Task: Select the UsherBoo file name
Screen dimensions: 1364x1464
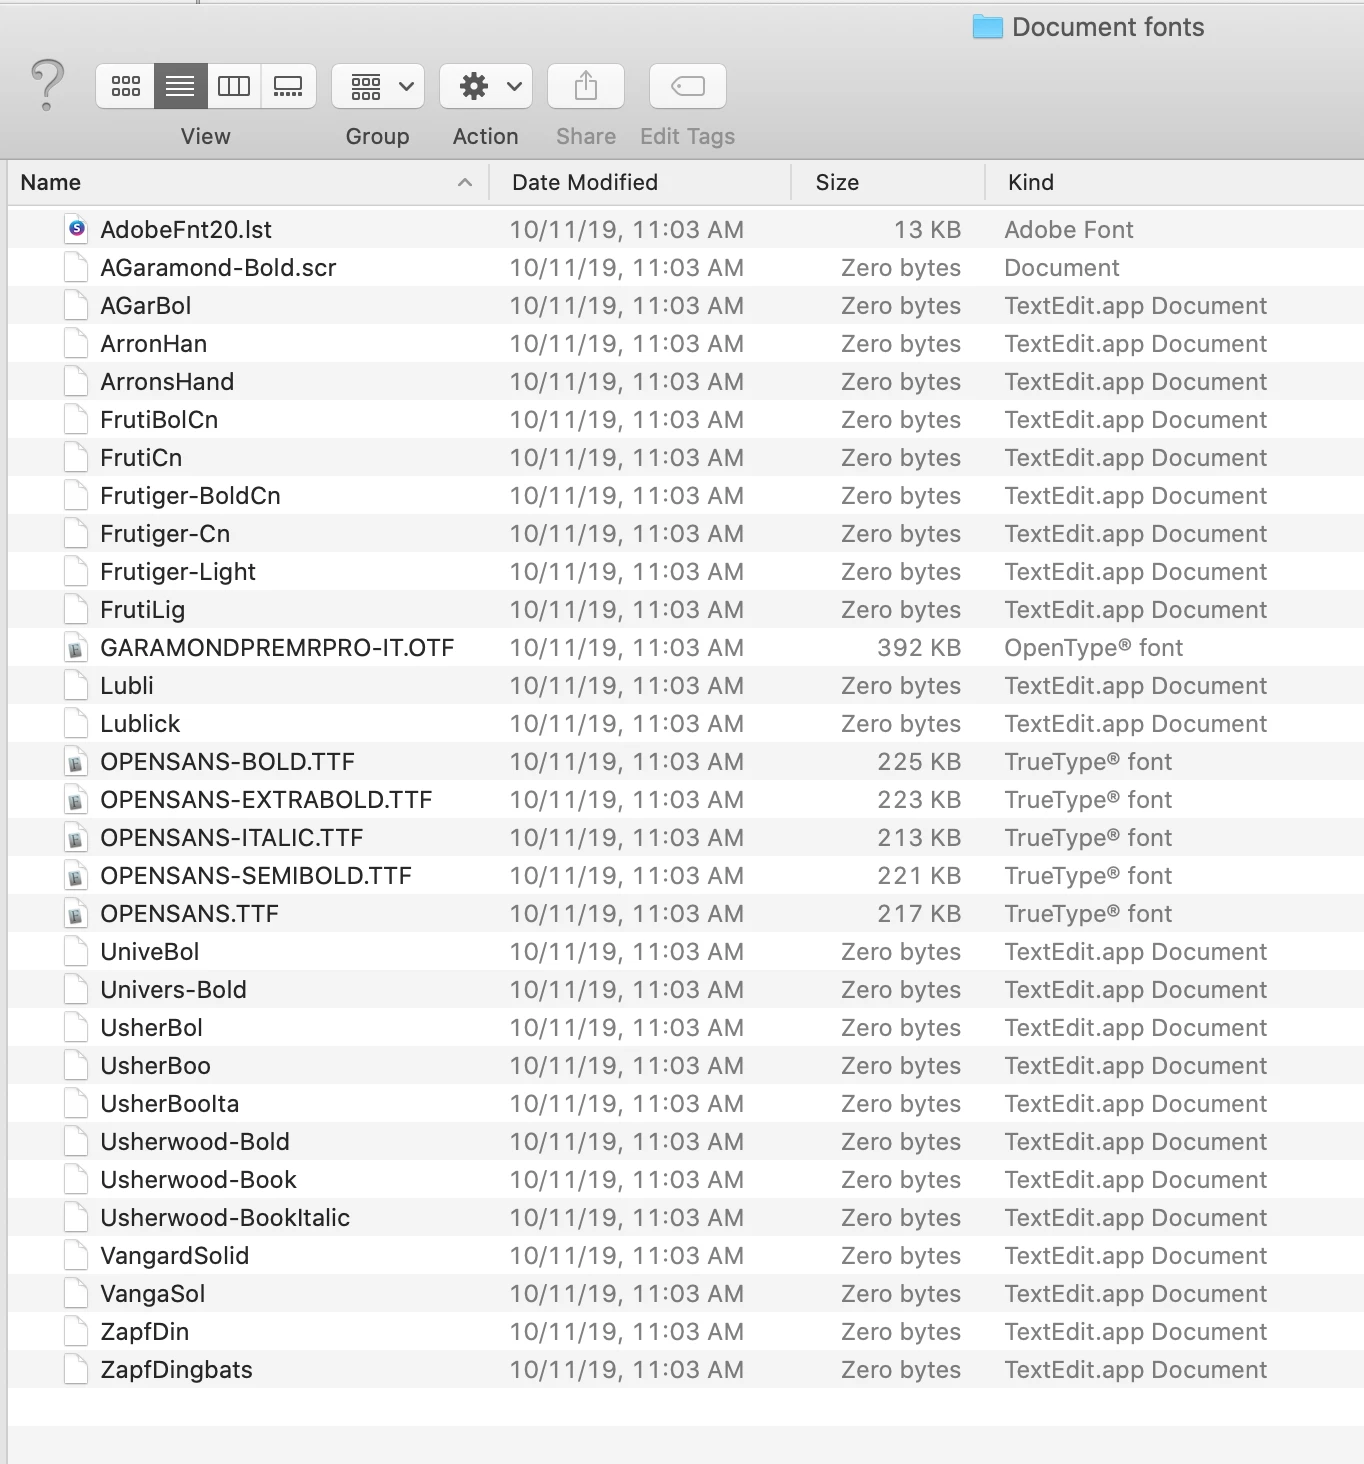Action: [155, 1065]
